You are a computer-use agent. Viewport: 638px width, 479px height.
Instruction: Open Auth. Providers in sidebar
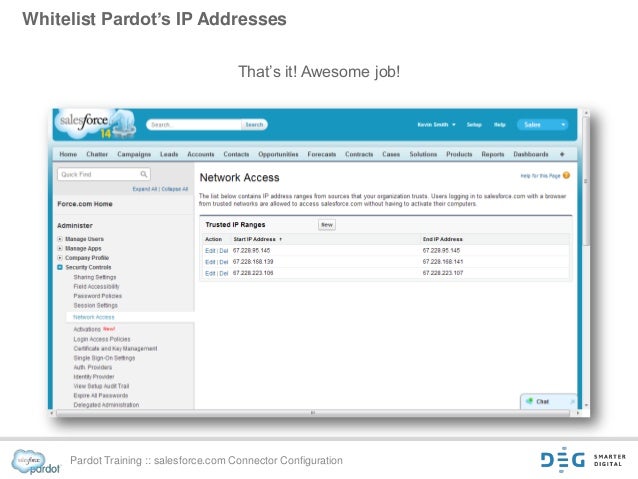point(93,367)
